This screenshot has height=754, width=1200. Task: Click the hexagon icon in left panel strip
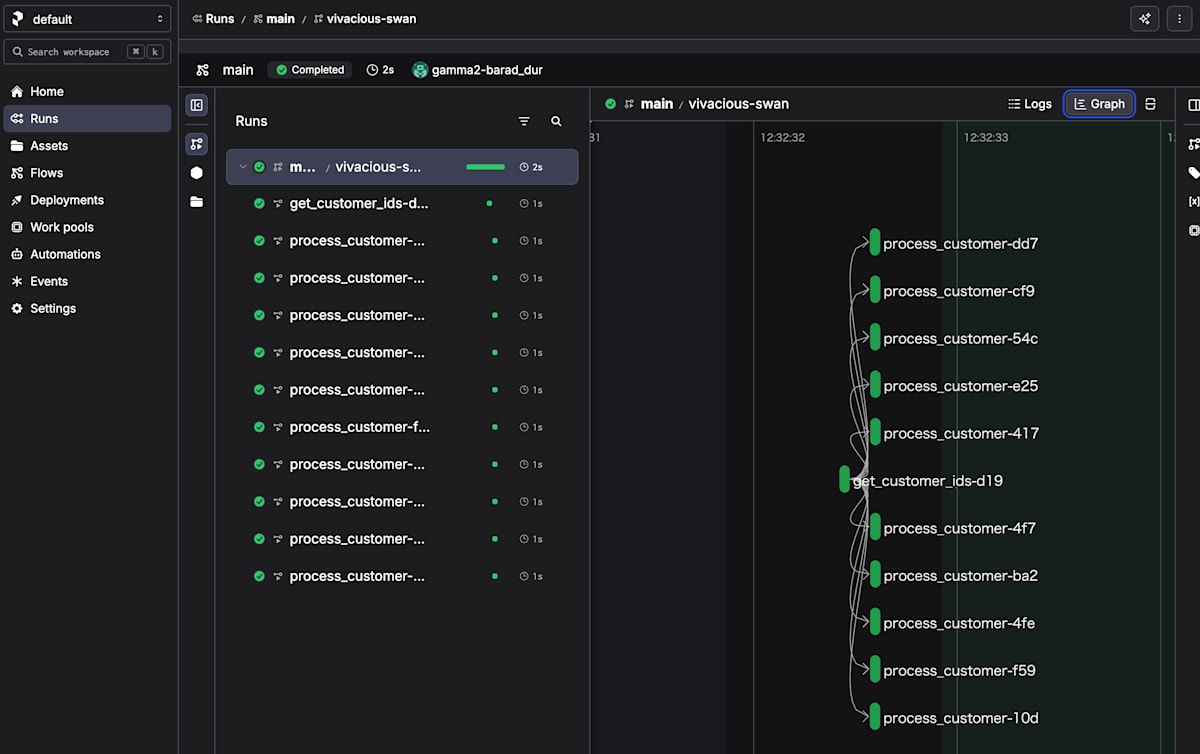(x=196, y=173)
